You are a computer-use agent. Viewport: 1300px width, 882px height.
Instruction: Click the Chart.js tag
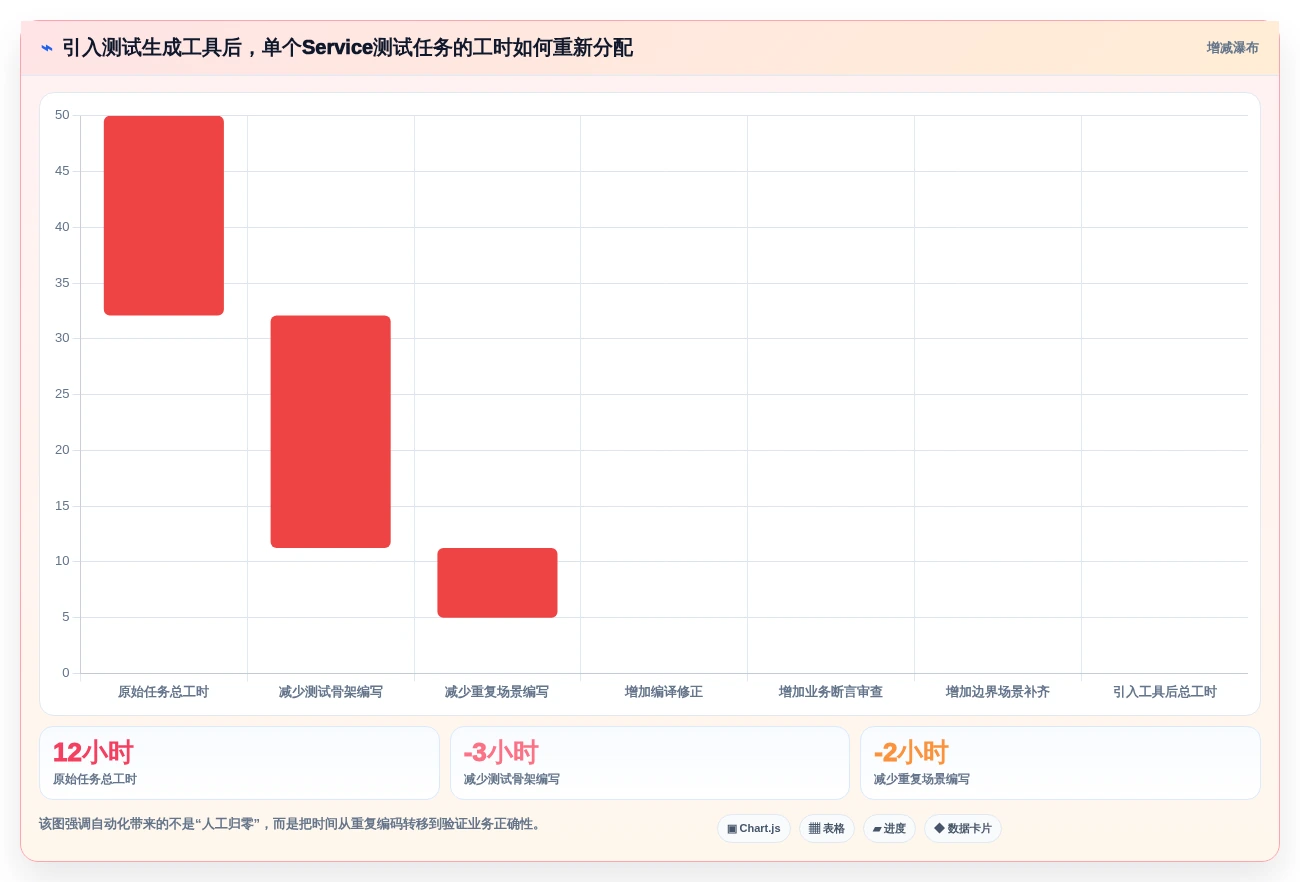(754, 829)
